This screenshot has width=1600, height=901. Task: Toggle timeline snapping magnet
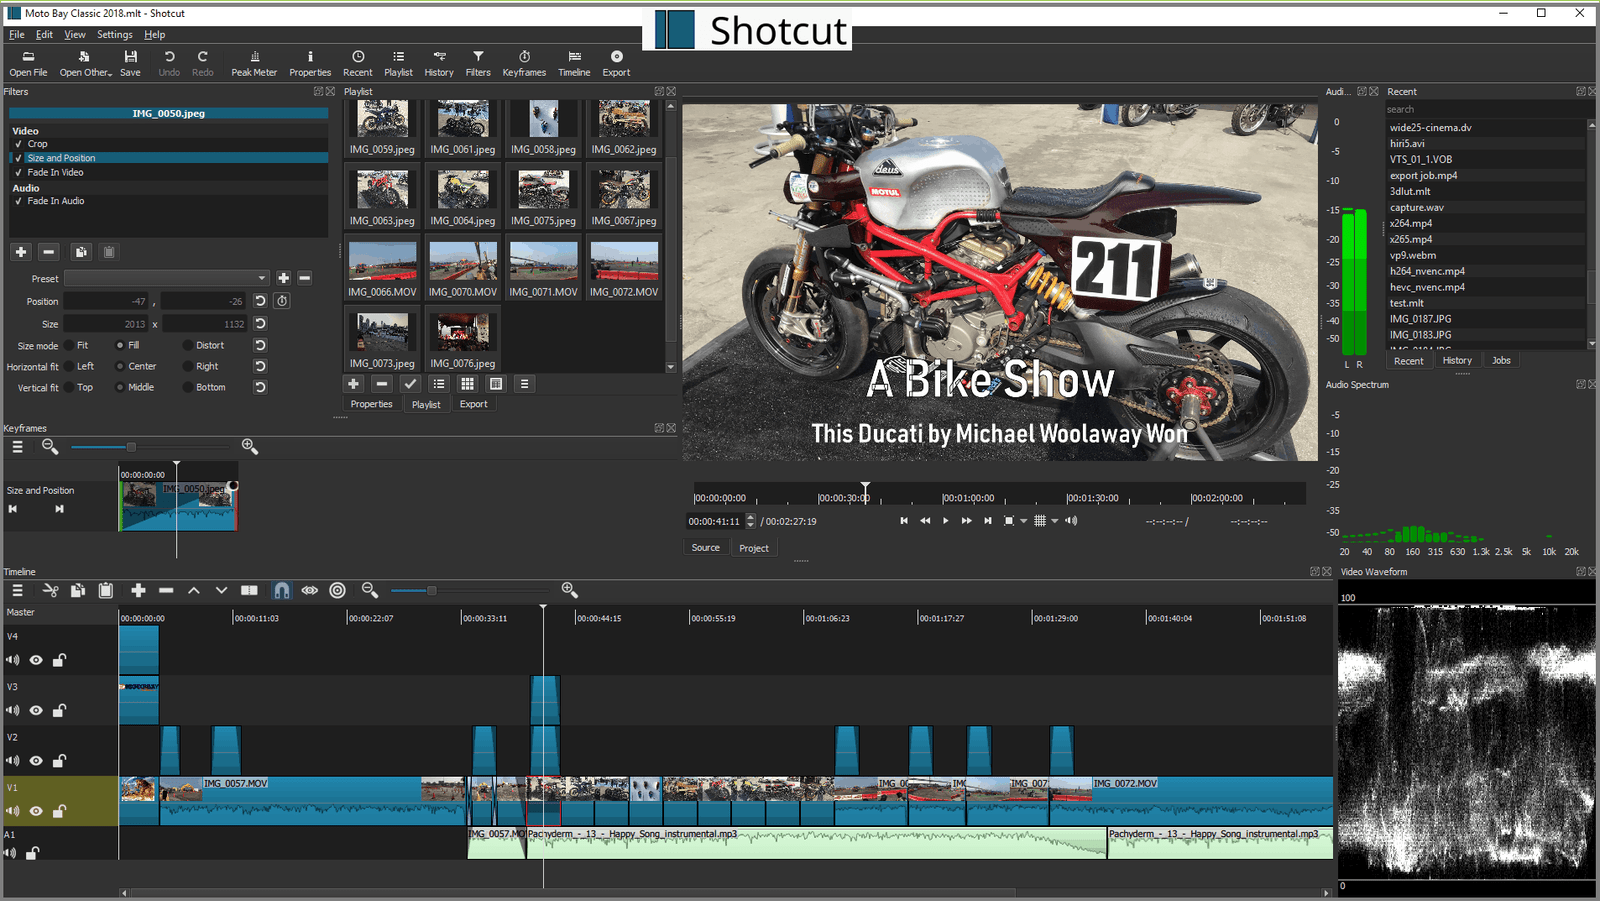(282, 591)
